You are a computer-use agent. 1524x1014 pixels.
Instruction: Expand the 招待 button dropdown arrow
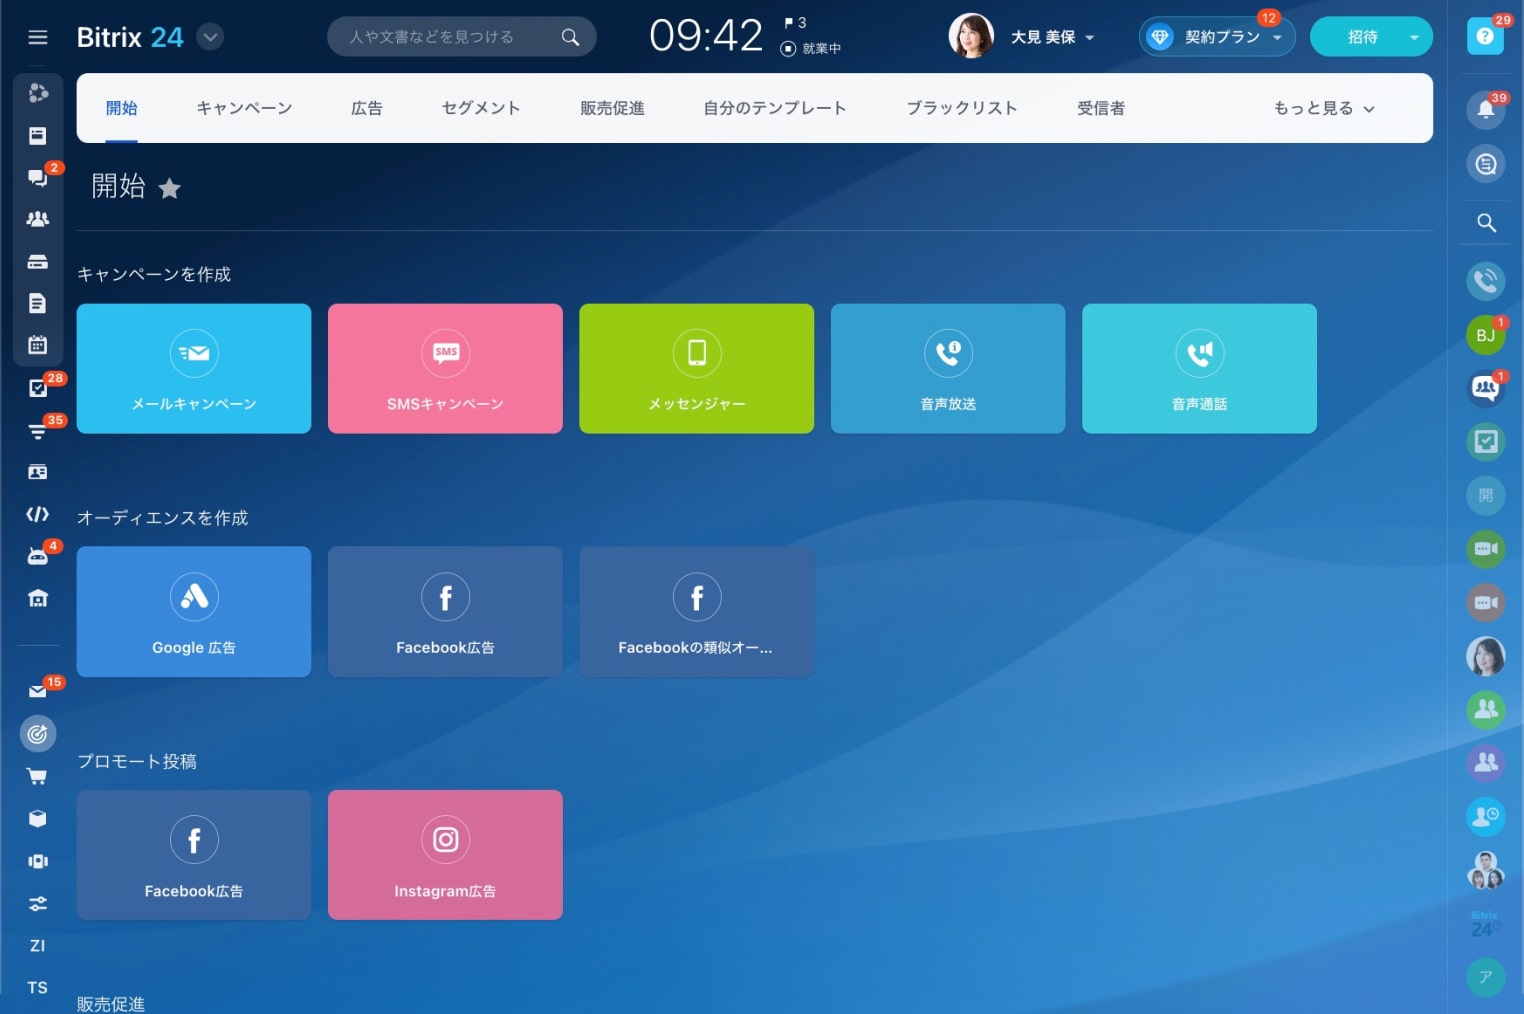(1414, 37)
